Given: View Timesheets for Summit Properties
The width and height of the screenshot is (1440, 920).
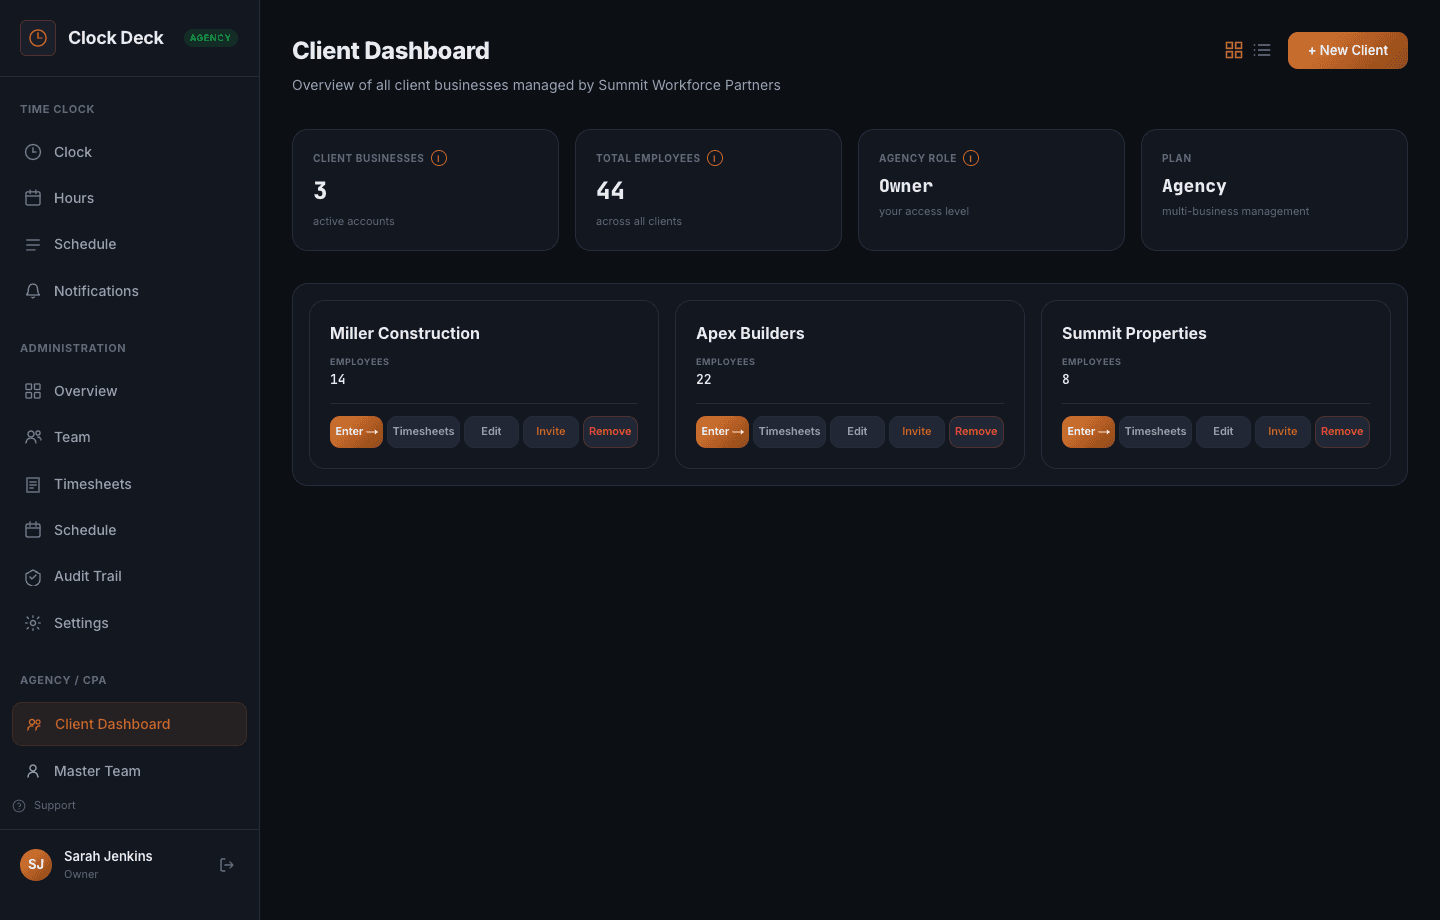Looking at the screenshot, I should [x=1155, y=432].
